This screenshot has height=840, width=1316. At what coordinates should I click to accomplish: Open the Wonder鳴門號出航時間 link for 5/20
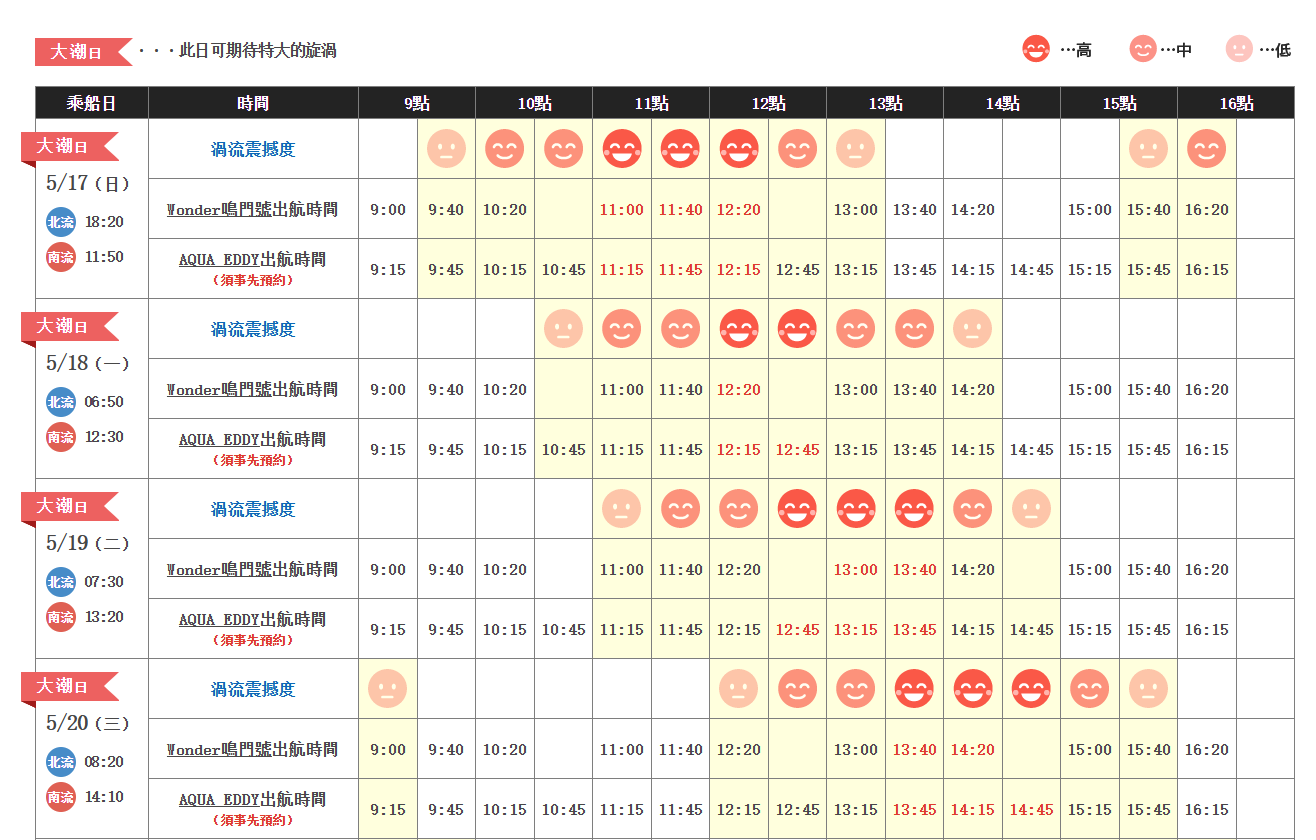[x=252, y=750]
